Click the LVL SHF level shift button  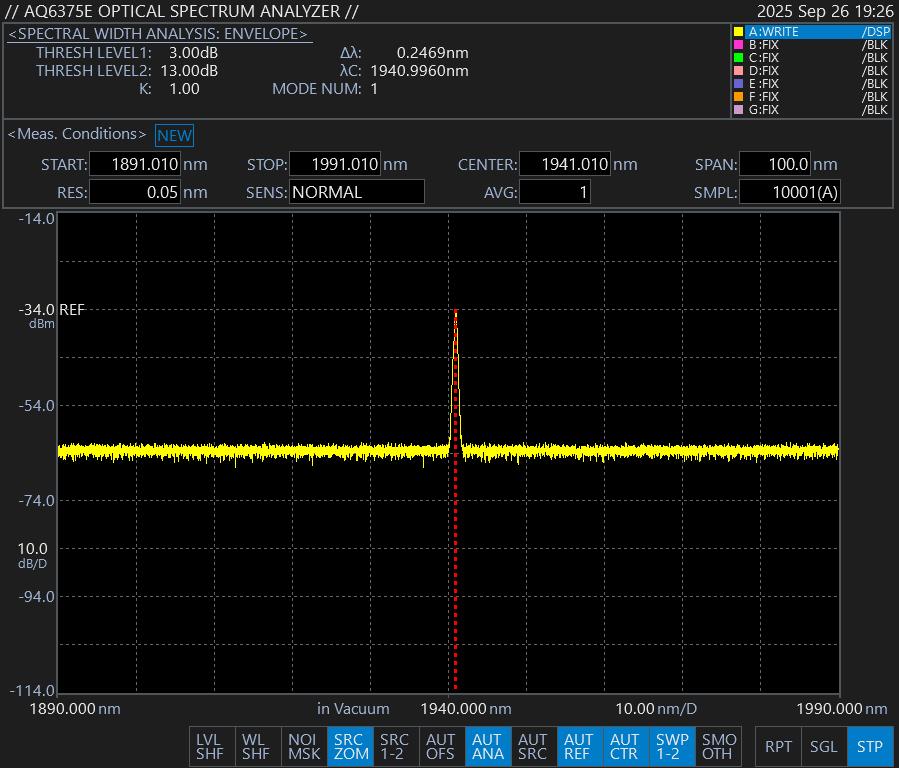[210, 746]
